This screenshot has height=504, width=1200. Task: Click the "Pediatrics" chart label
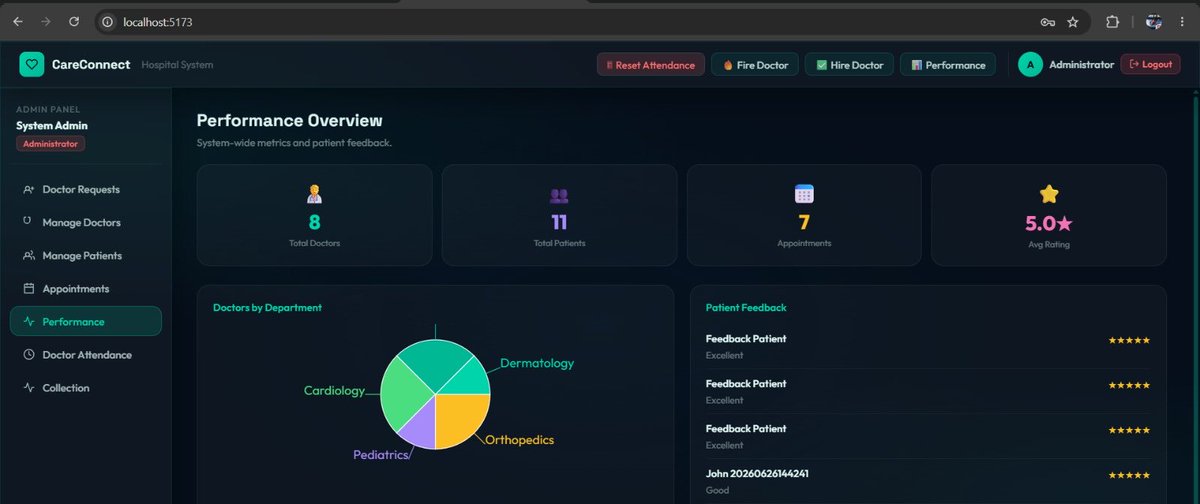click(381, 455)
